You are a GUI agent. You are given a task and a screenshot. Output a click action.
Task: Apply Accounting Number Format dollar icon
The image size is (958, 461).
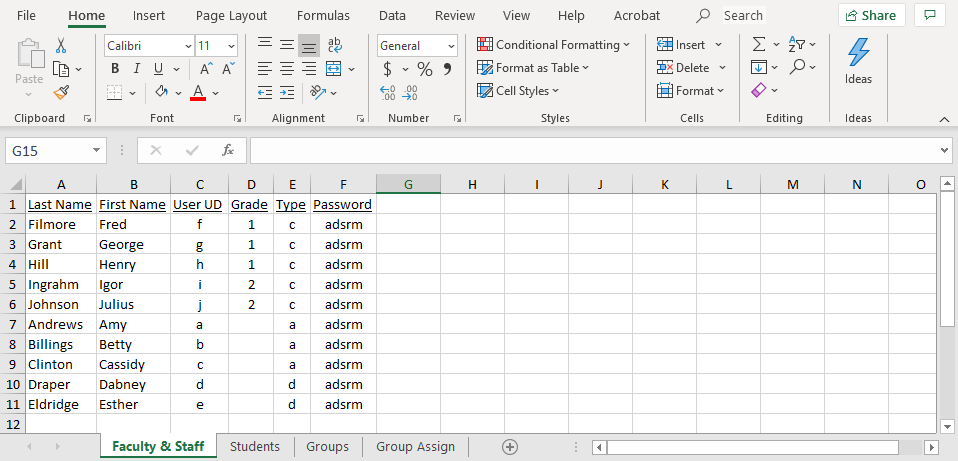[388, 69]
